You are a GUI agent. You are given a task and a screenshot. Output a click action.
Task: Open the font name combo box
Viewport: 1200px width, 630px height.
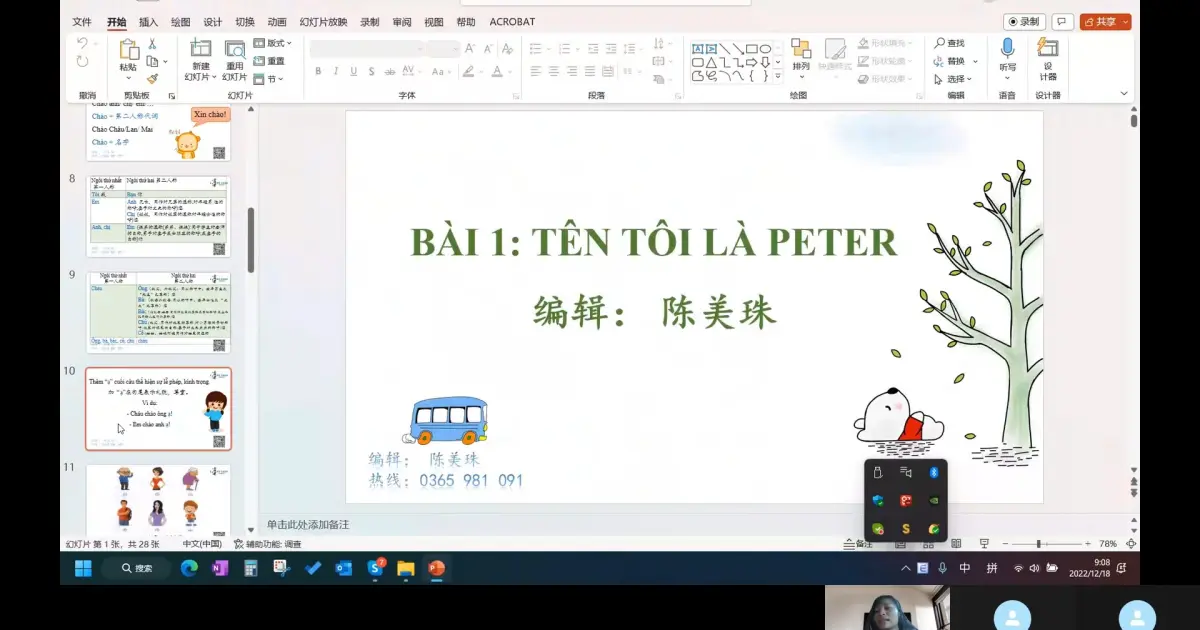[366, 49]
